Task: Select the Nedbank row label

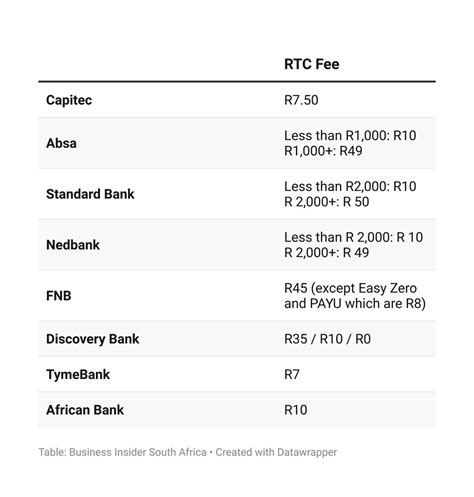Action: pyautogui.click(x=73, y=245)
